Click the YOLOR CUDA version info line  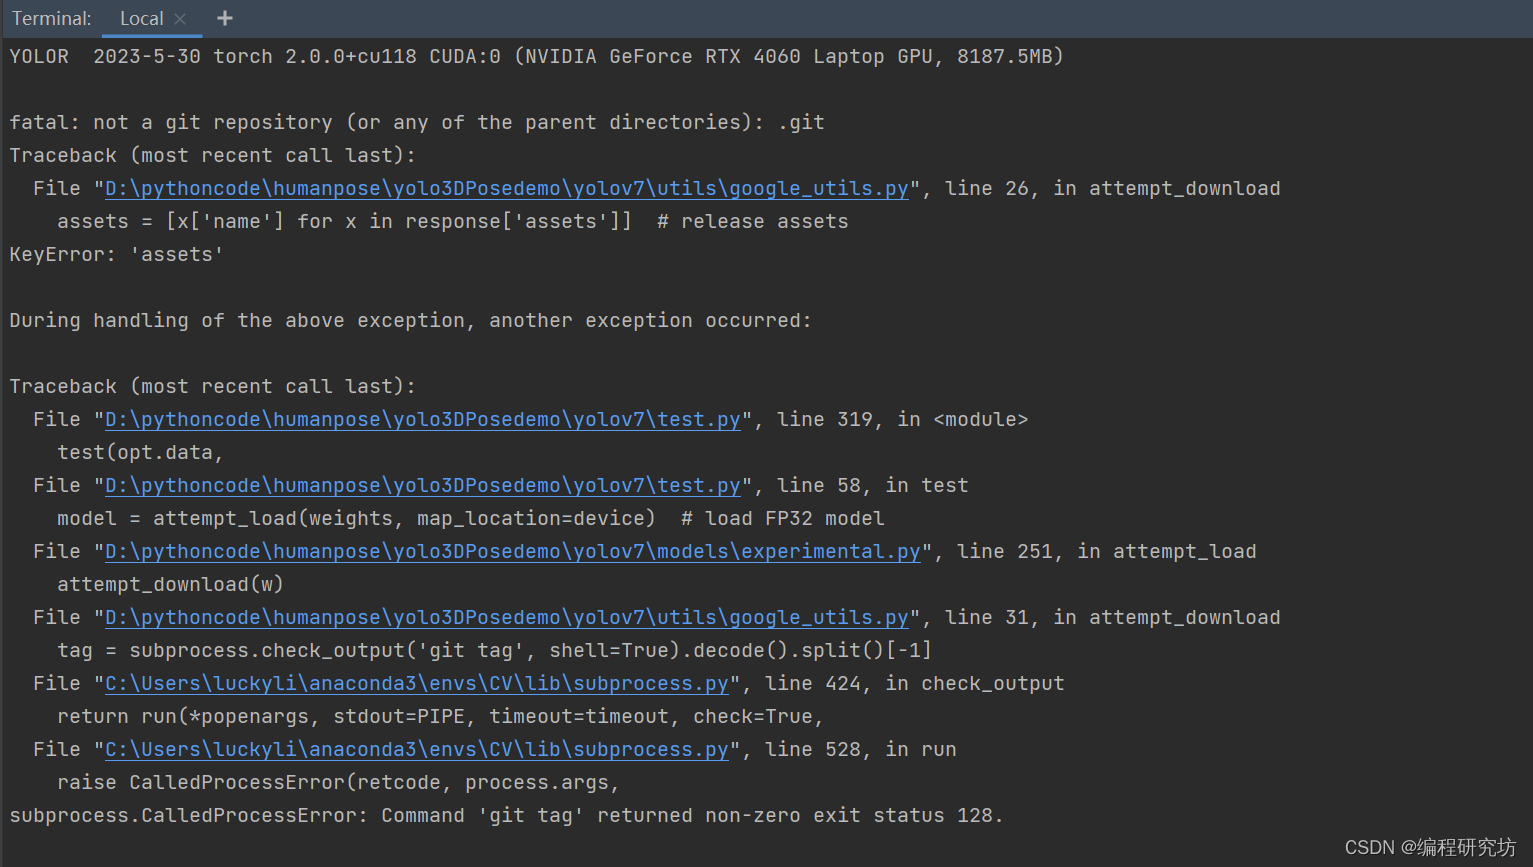[x=536, y=56]
